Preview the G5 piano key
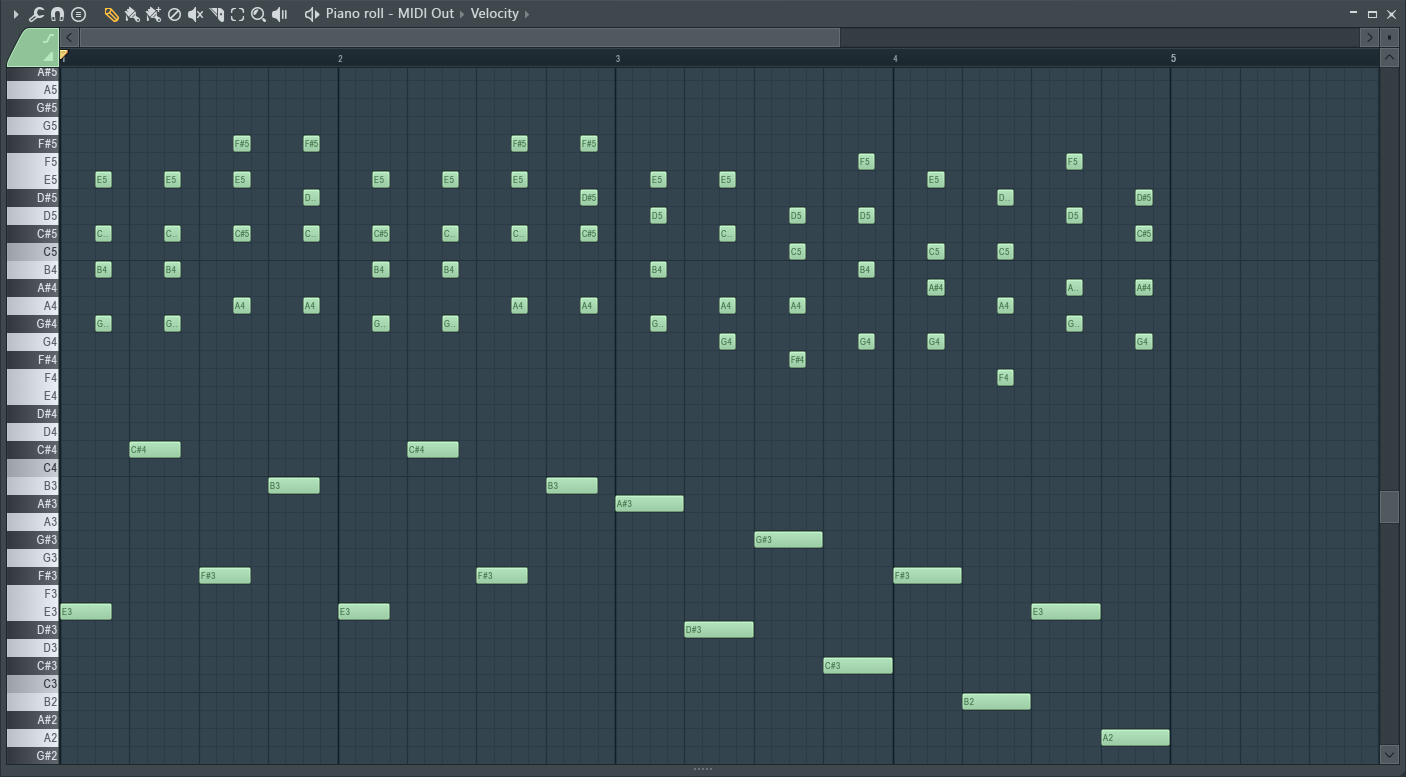The image size is (1406, 777). pos(33,126)
